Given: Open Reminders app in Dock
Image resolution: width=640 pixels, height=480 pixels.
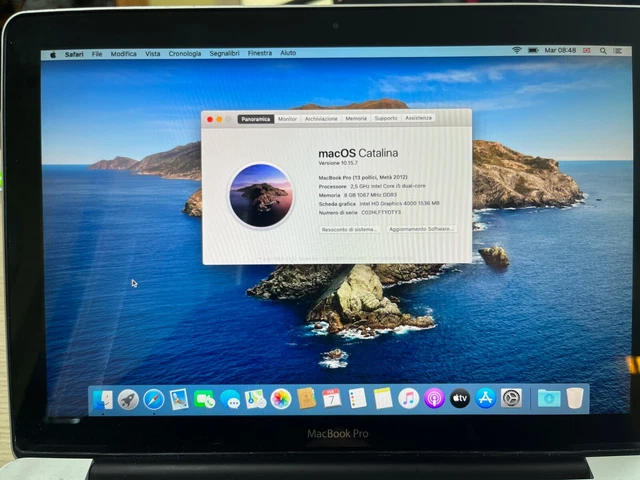Looking at the screenshot, I should tap(358, 398).
